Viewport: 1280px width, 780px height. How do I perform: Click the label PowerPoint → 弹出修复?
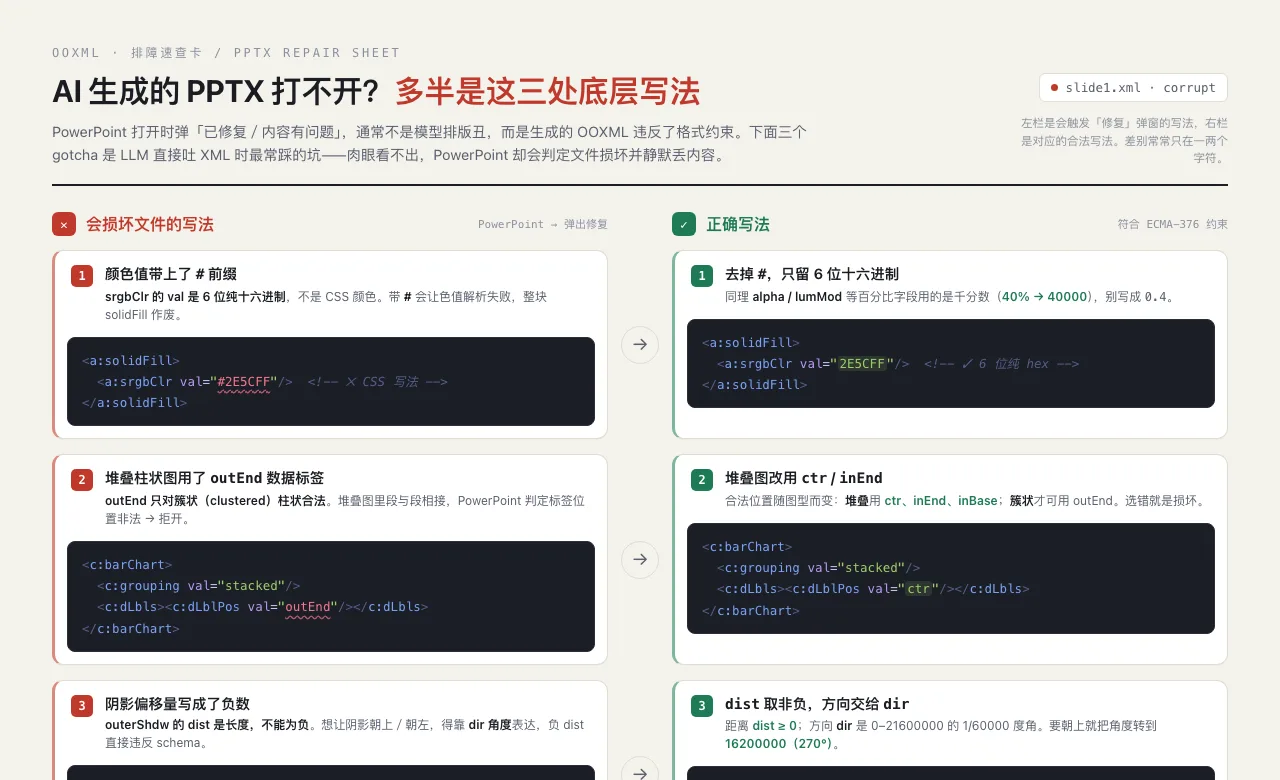pos(543,225)
